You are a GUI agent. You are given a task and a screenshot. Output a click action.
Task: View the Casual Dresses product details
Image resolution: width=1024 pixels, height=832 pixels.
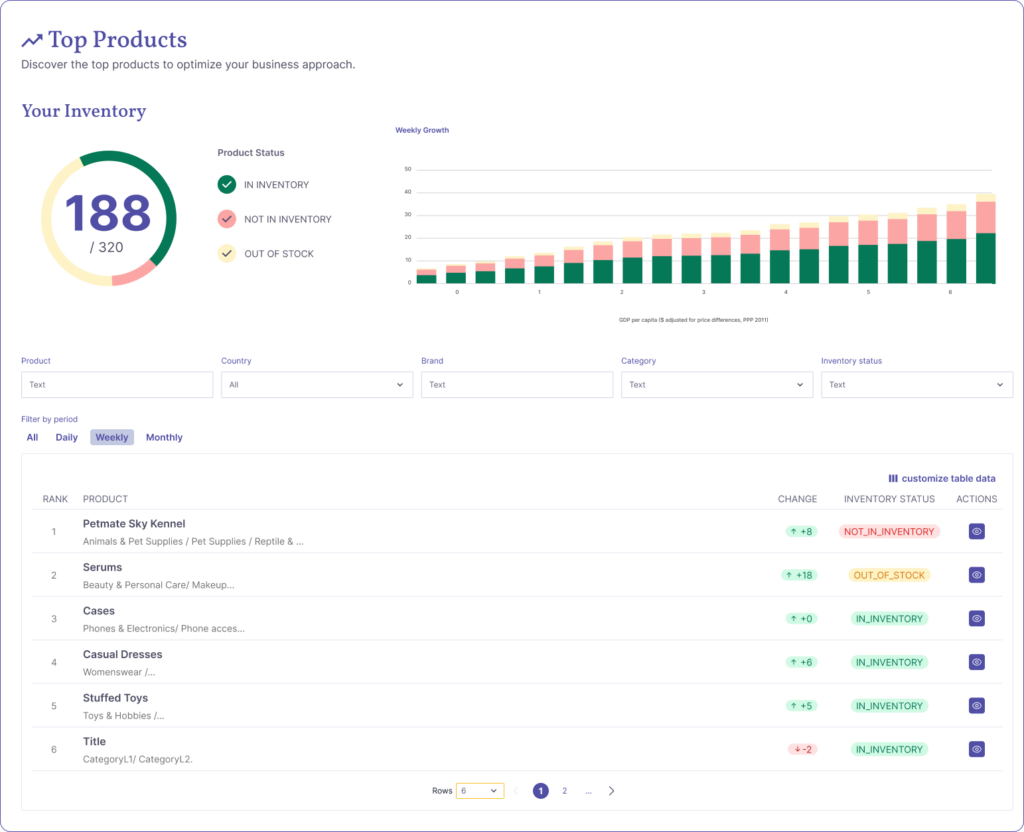[x=976, y=662]
